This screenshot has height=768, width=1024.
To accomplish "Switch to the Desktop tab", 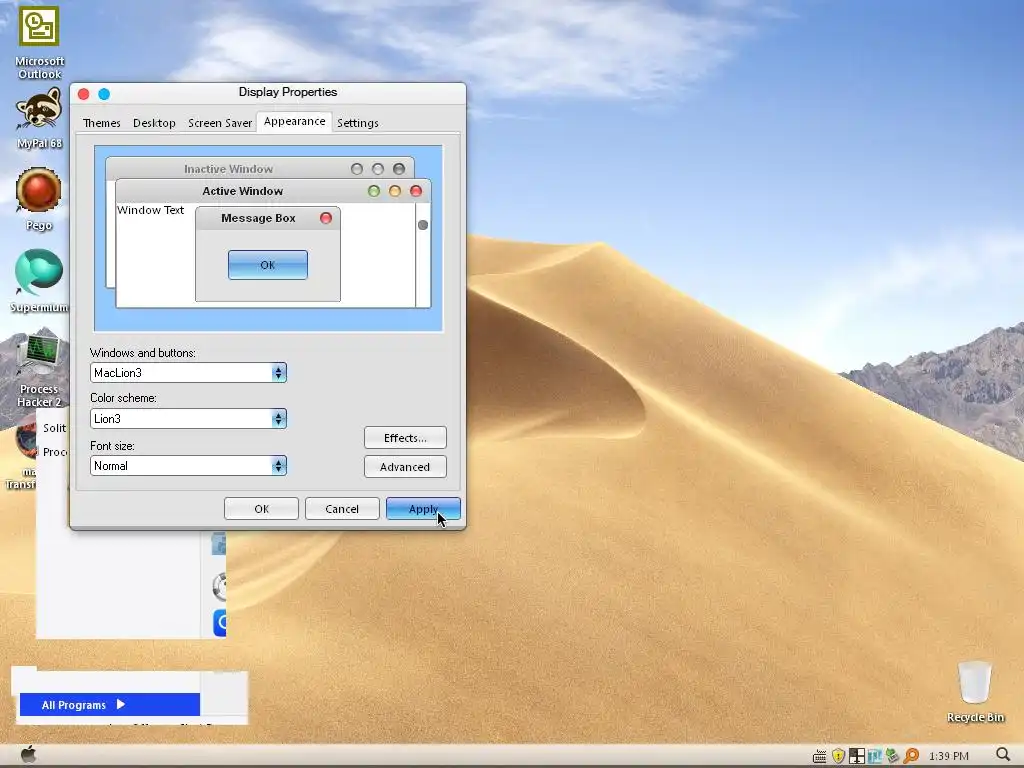I will (154, 123).
